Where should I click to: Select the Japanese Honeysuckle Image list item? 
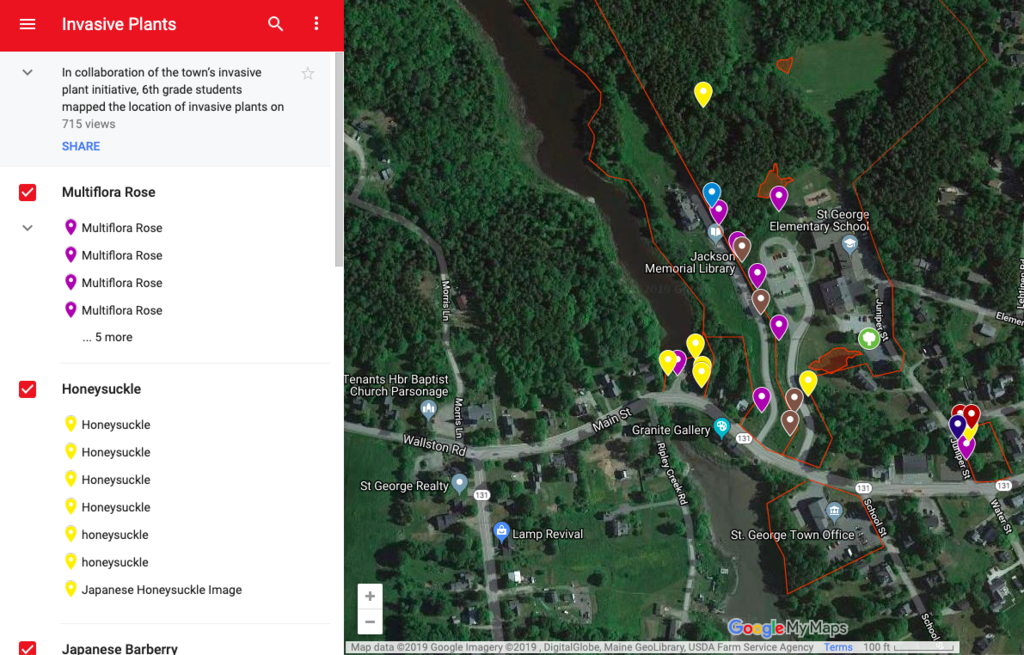(160, 589)
